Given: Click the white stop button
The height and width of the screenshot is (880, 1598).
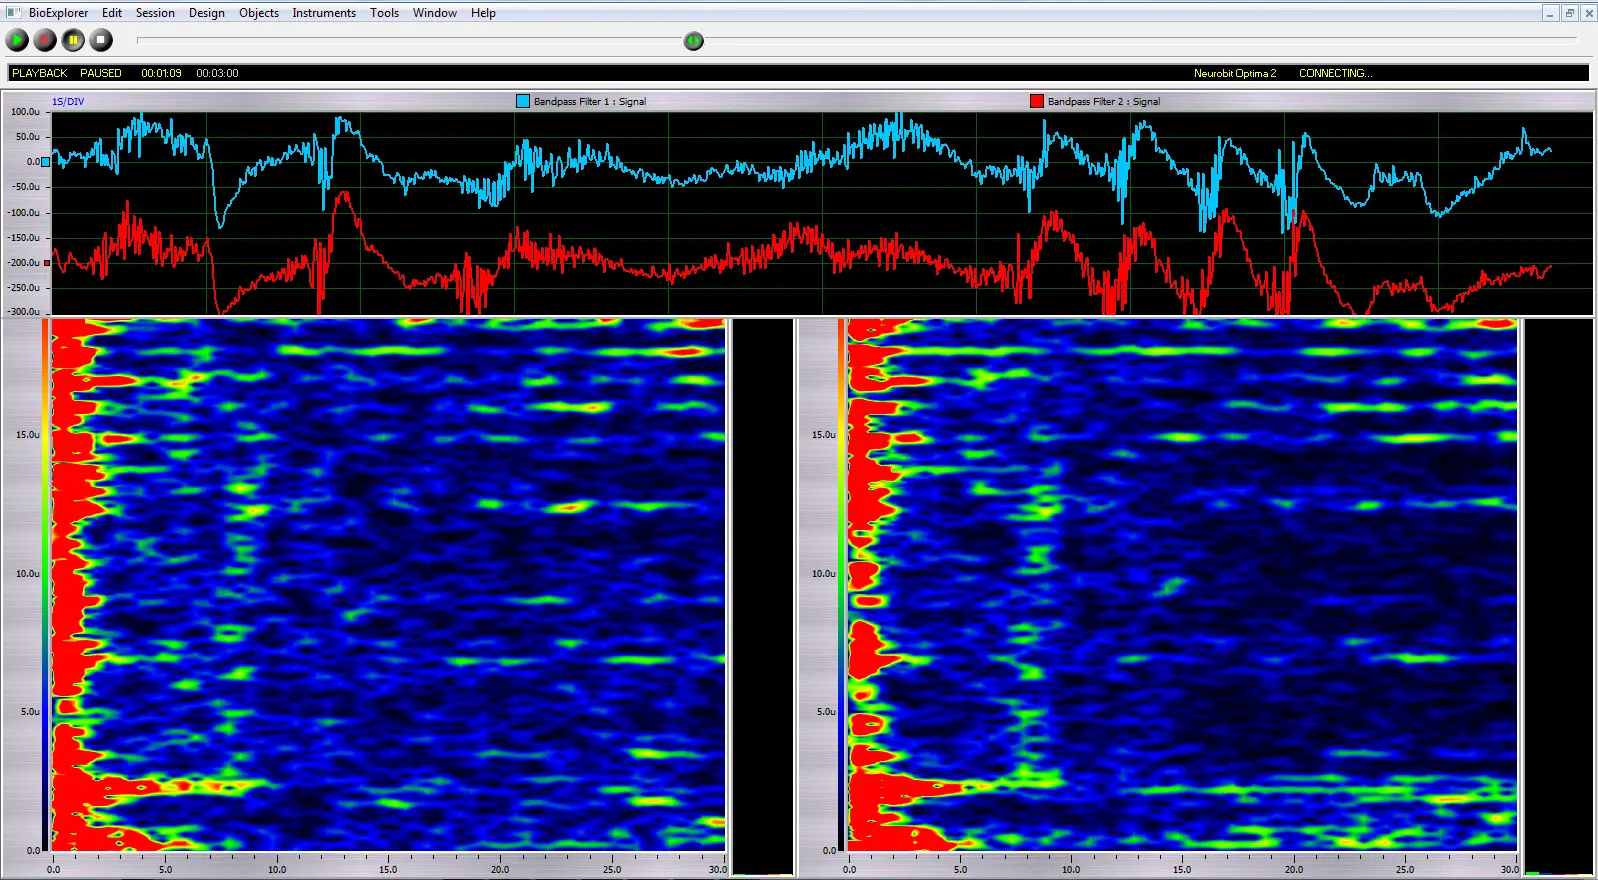Looking at the screenshot, I should click(x=101, y=40).
